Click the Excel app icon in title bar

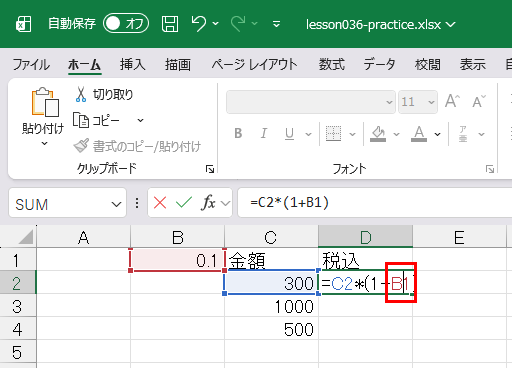[x=24, y=24]
